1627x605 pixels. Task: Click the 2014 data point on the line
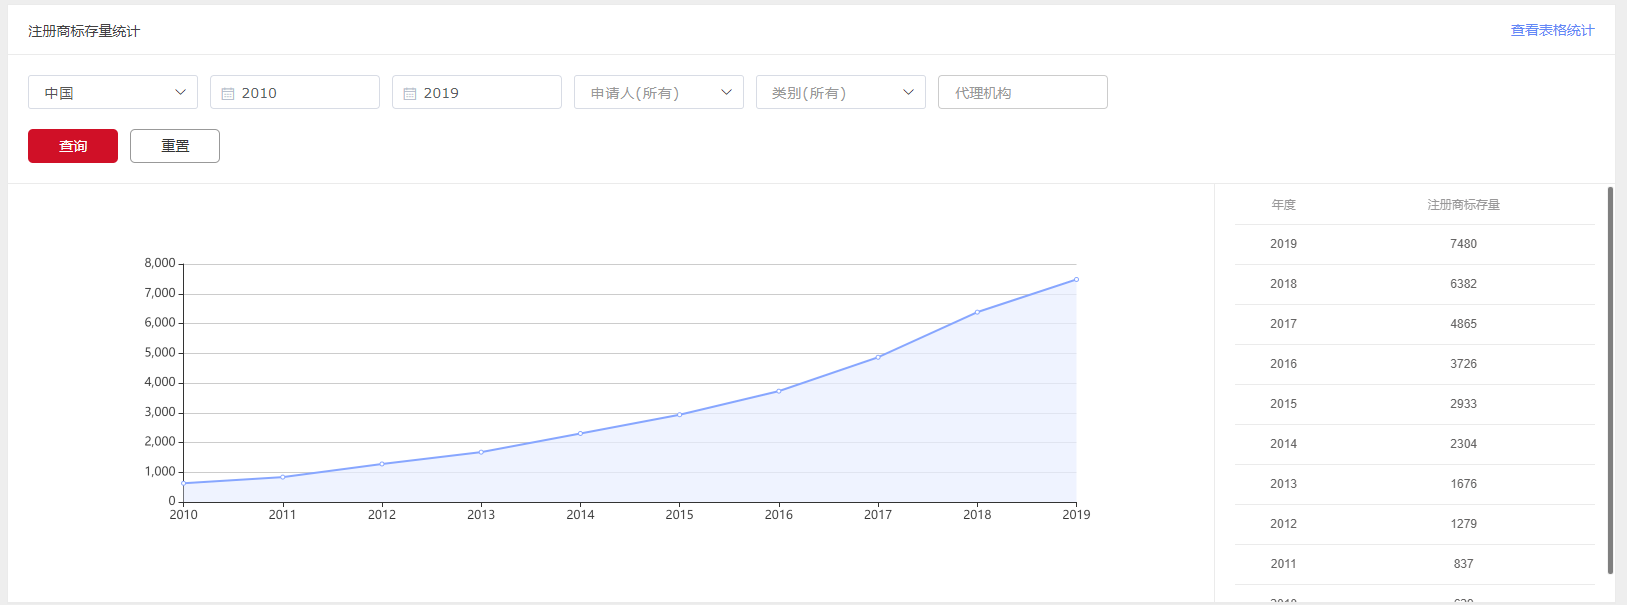coord(580,433)
